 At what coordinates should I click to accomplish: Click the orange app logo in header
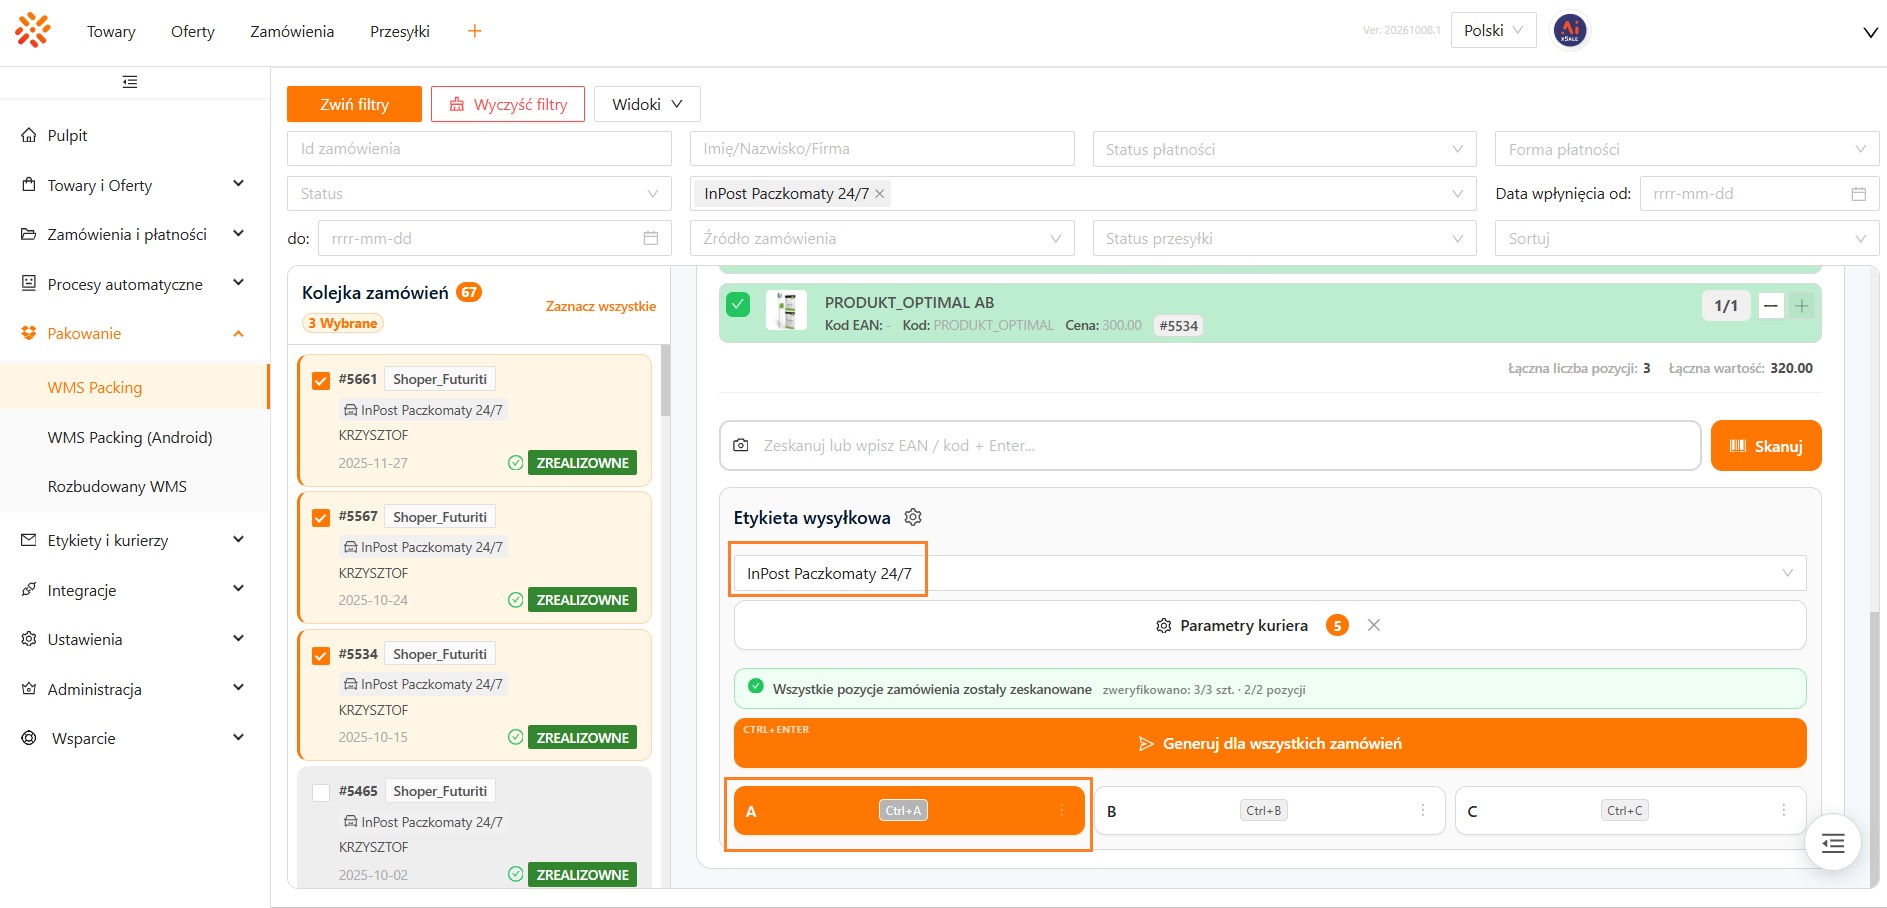(33, 30)
